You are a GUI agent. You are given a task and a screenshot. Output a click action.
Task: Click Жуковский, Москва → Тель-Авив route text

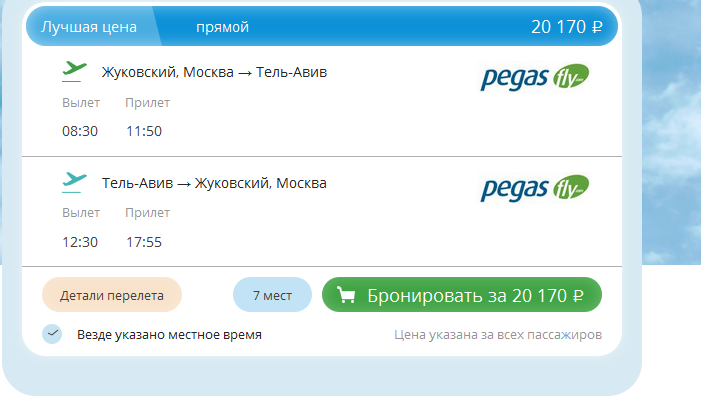(214, 72)
